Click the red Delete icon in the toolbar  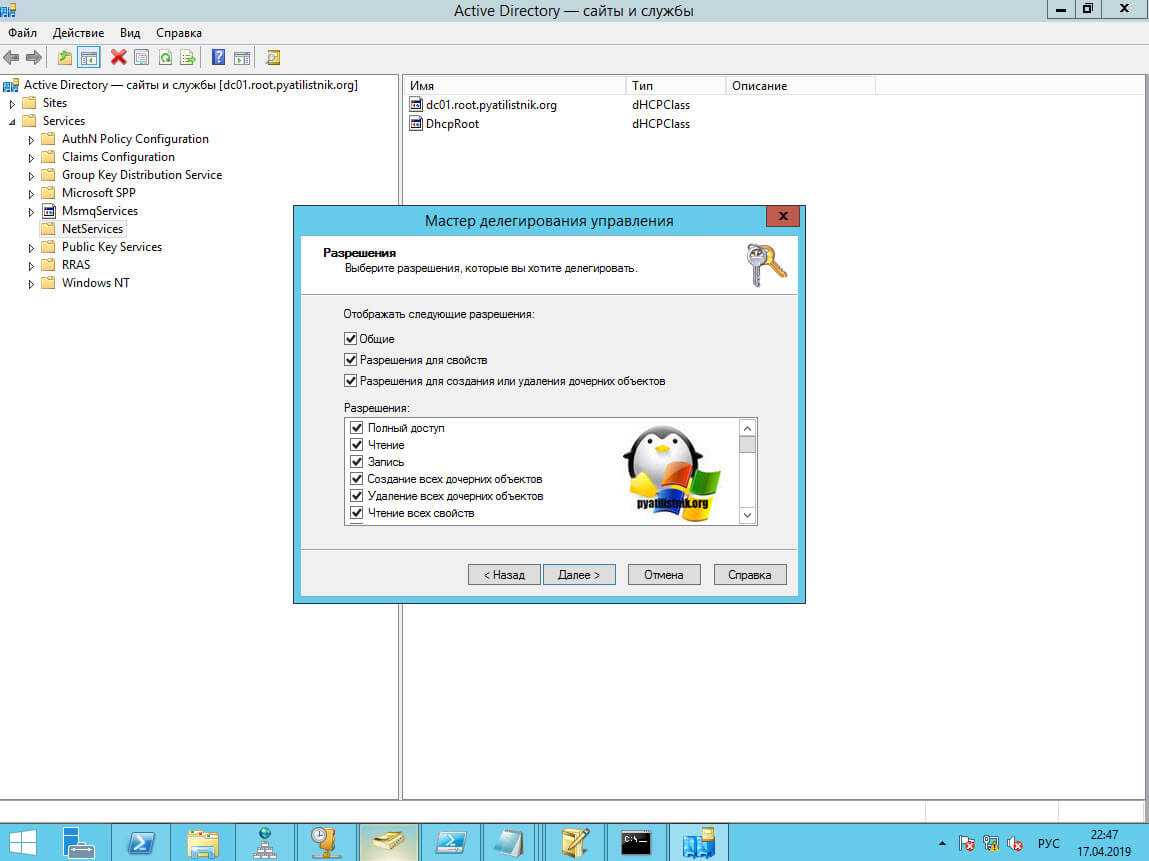coord(118,57)
